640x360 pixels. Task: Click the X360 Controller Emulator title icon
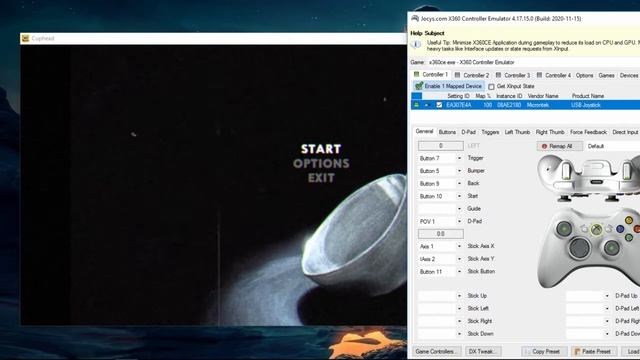click(x=415, y=18)
